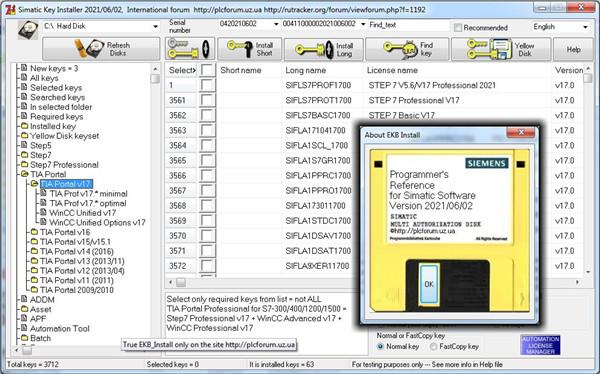Select the FastCopy key radio button
This screenshot has height=374, width=600.
point(434,346)
